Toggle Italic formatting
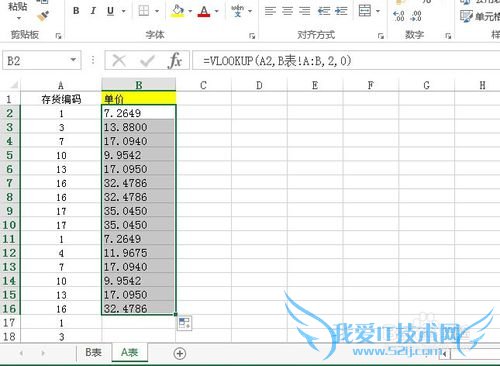The width and height of the screenshot is (500, 366). tap(93, 11)
